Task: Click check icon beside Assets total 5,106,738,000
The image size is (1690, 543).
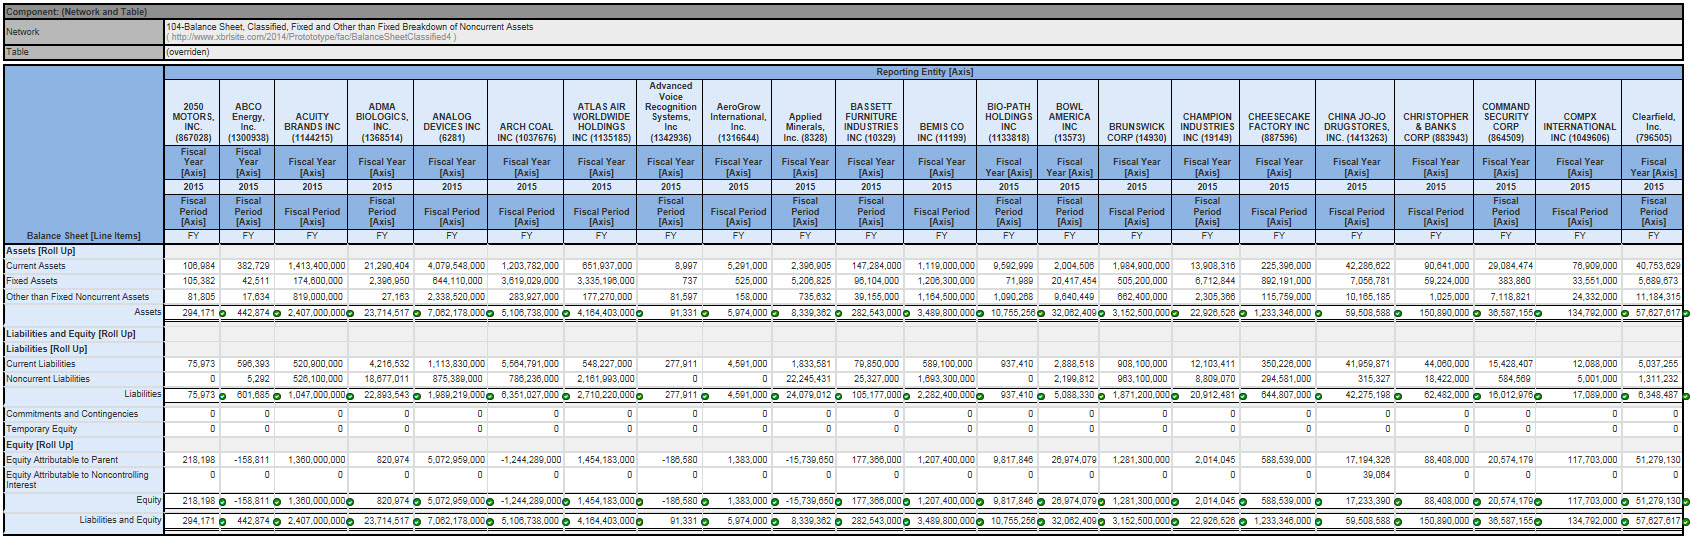Action: tap(564, 314)
